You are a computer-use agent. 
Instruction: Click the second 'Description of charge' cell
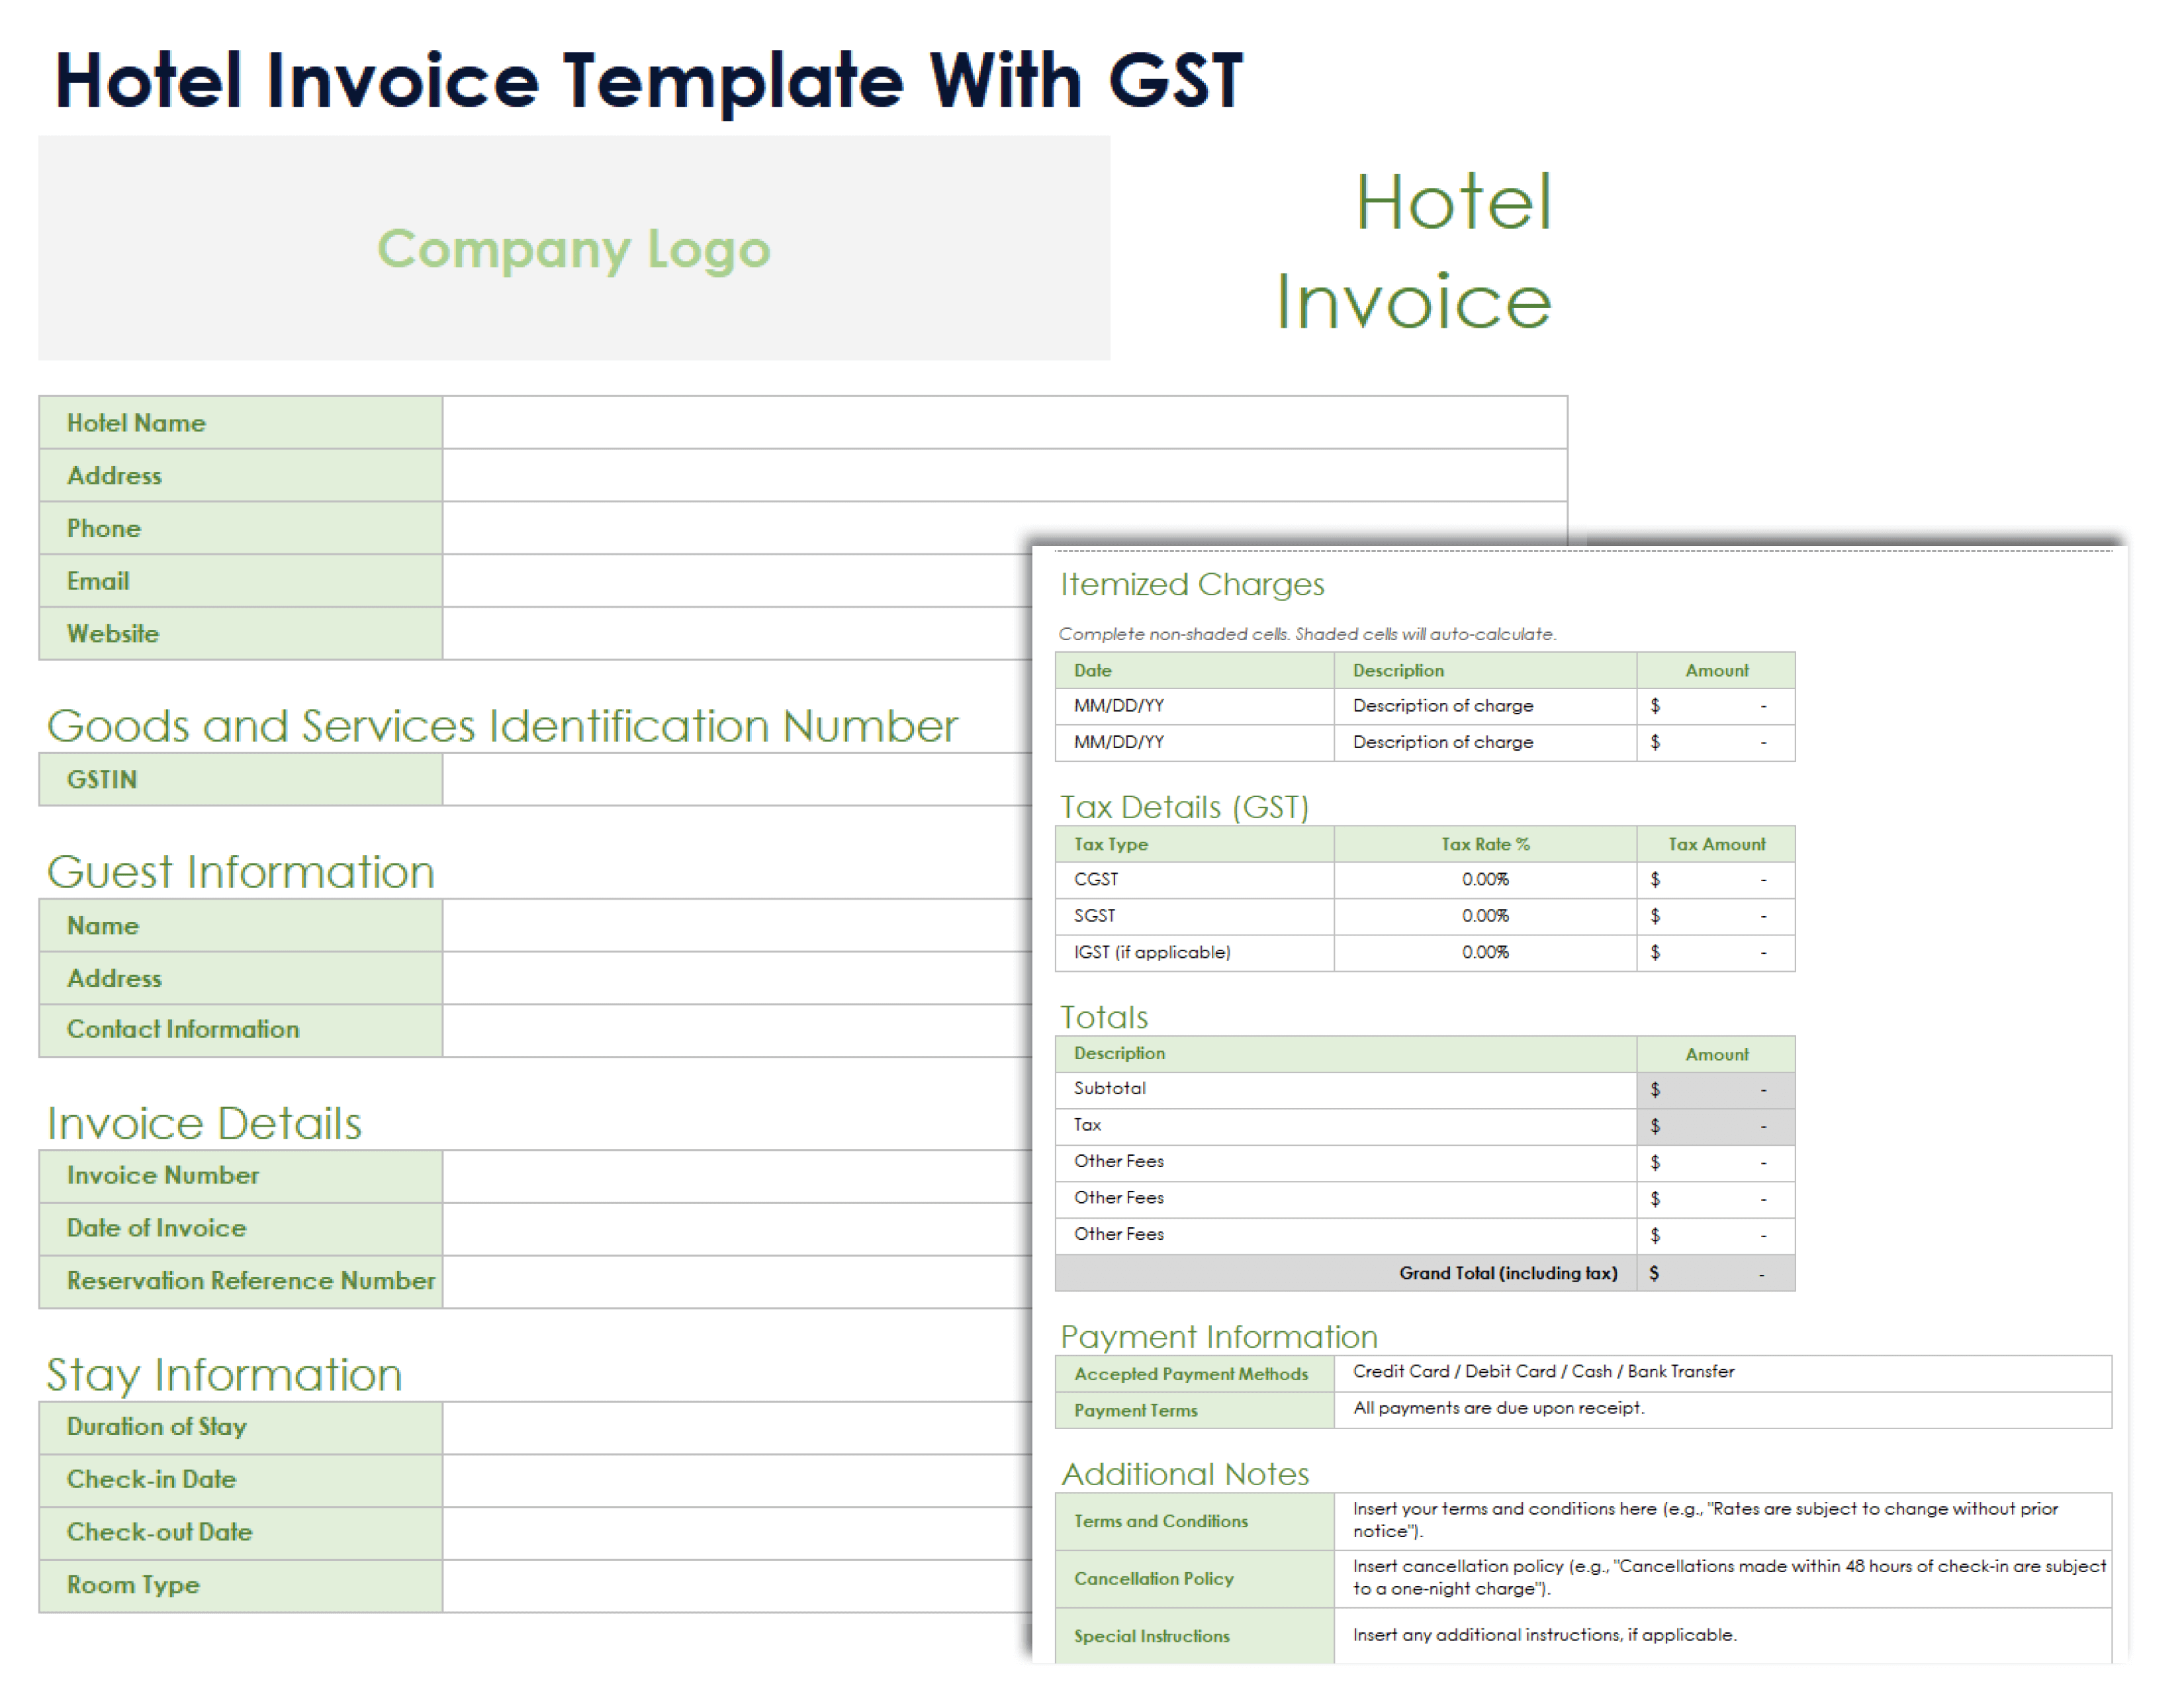click(1485, 743)
